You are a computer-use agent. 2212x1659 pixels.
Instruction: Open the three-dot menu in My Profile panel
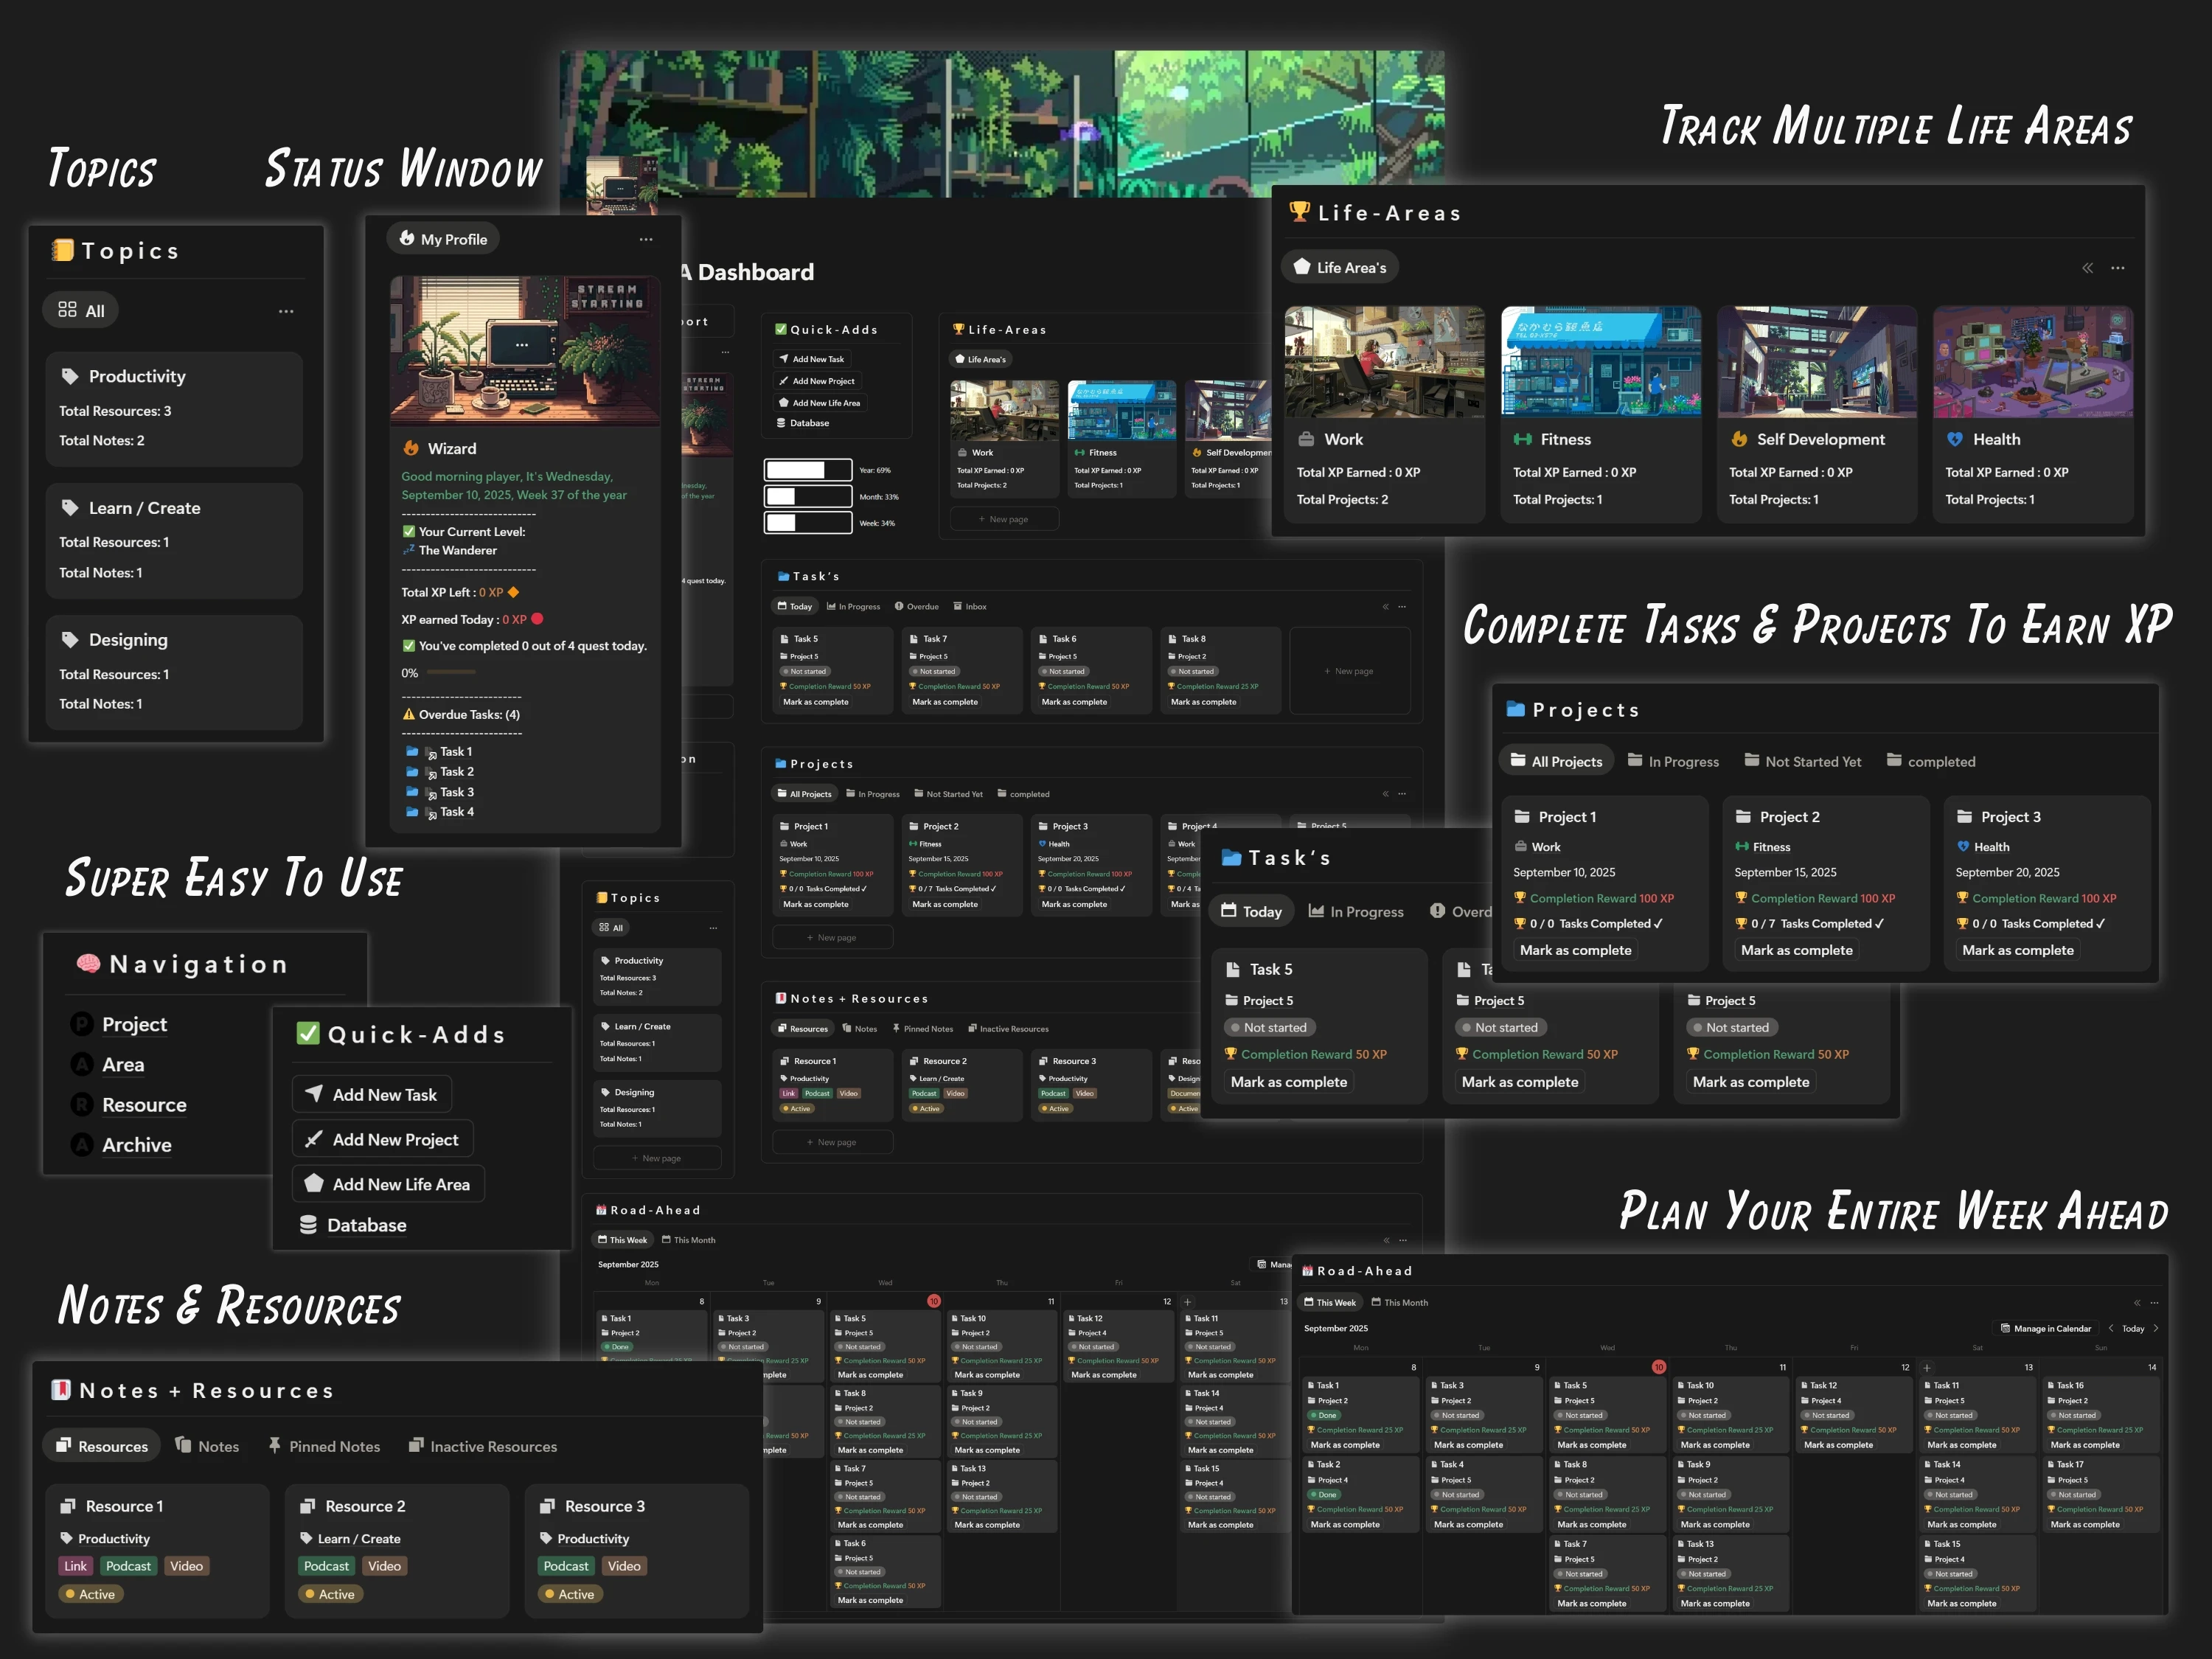tap(646, 239)
